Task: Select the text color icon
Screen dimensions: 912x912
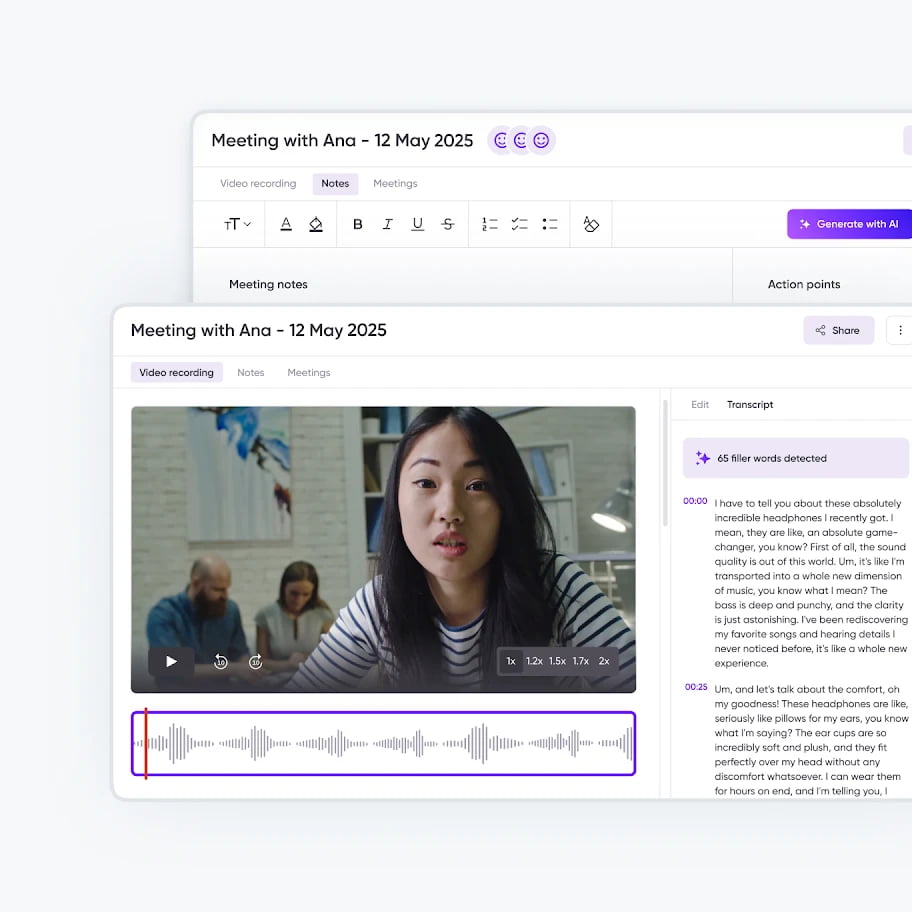Action: 286,224
